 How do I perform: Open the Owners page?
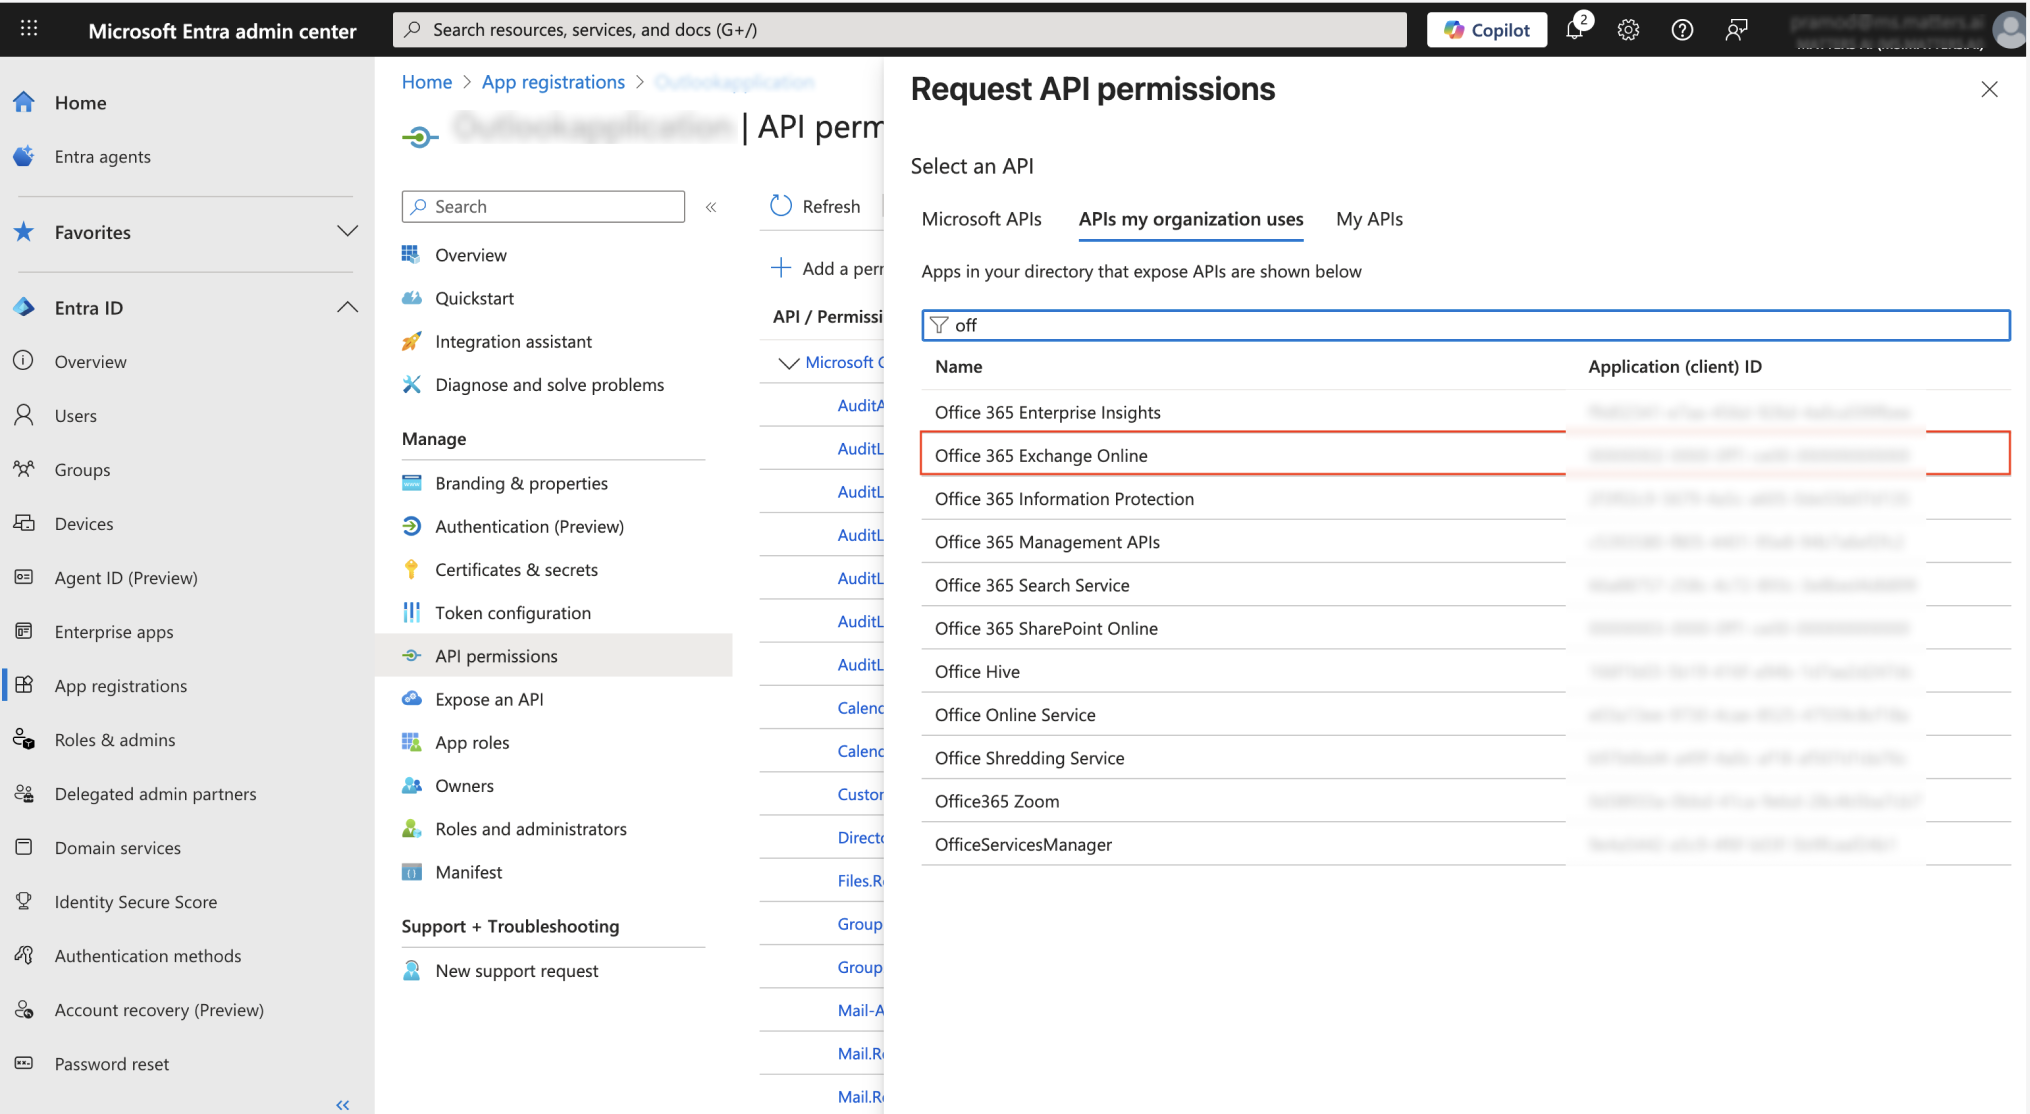point(465,786)
